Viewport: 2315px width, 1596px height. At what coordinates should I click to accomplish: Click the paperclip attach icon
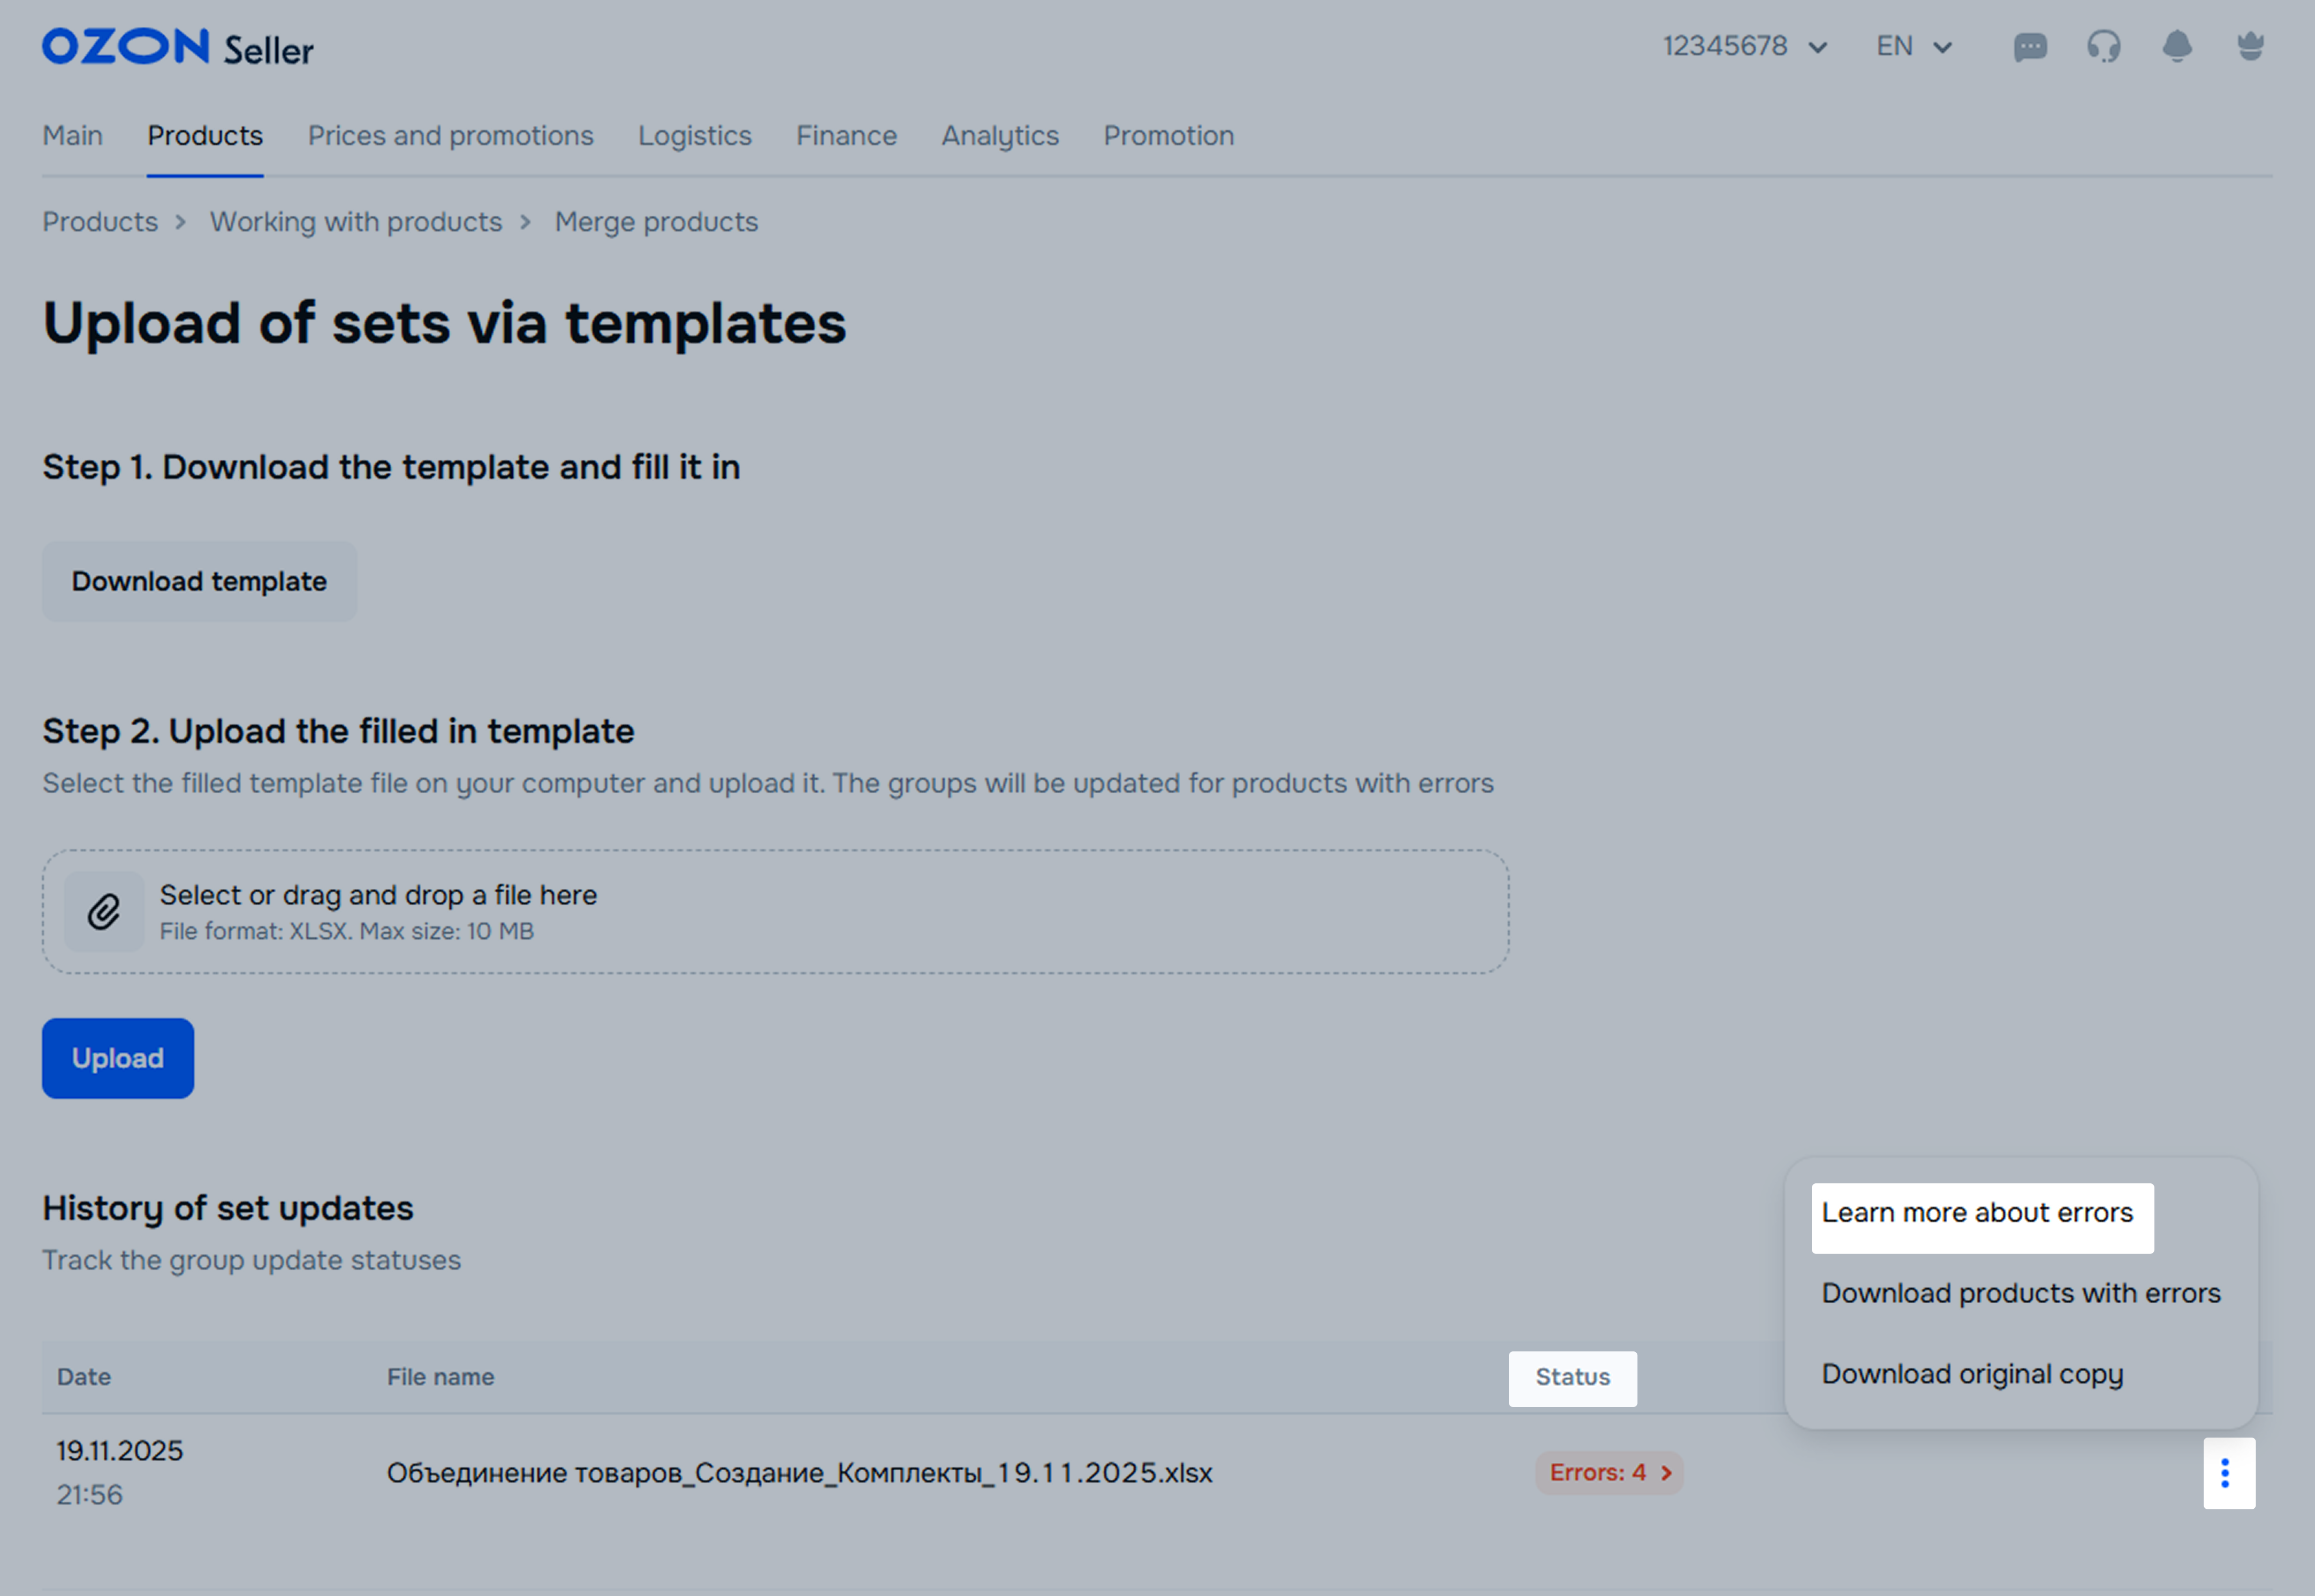pyautogui.click(x=104, y=912)
